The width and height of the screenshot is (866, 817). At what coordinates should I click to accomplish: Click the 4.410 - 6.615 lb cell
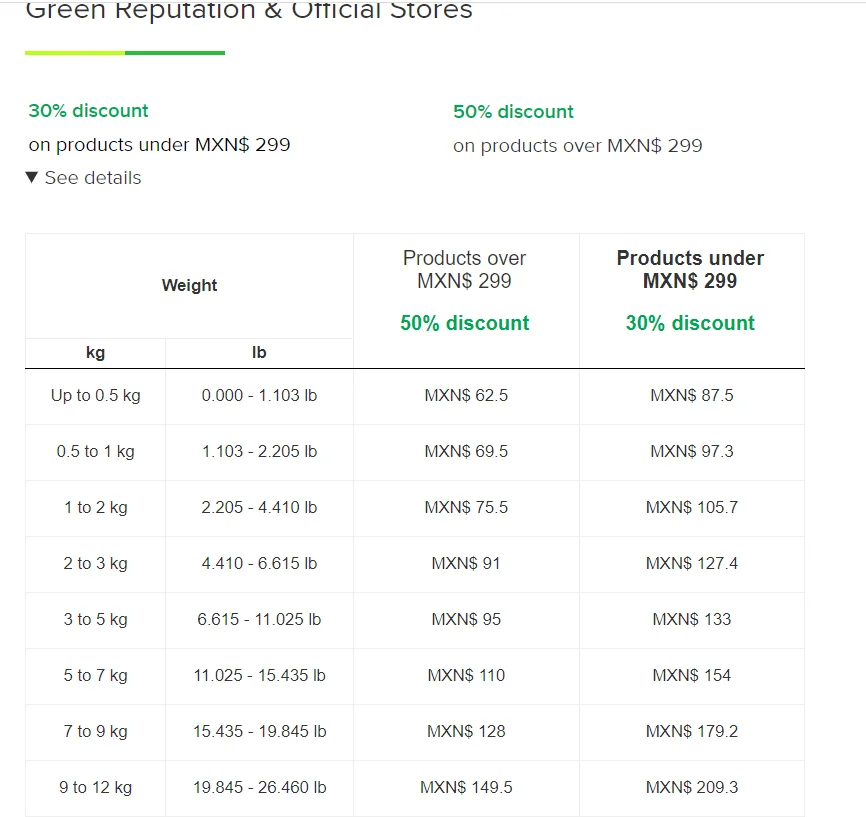(x=259, y=563)
